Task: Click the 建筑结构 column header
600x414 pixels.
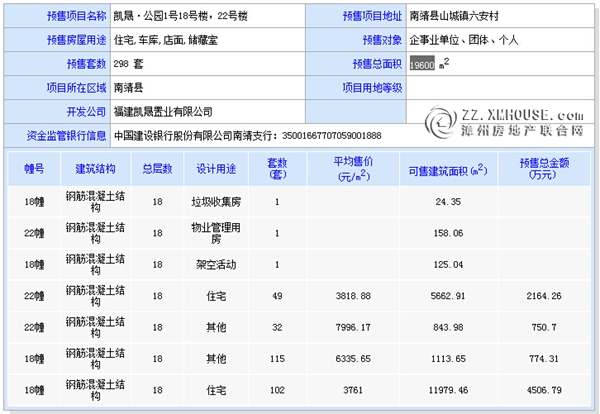Action: 95,168
